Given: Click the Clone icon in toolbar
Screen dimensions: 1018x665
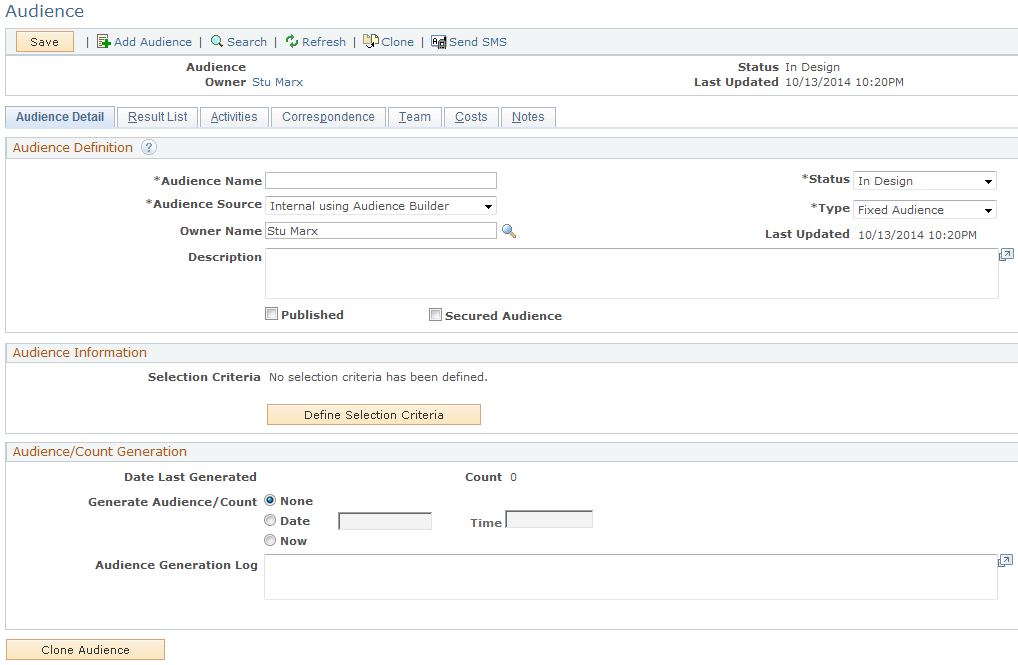Looking at the screenshot, I should [x=371, y=41].
